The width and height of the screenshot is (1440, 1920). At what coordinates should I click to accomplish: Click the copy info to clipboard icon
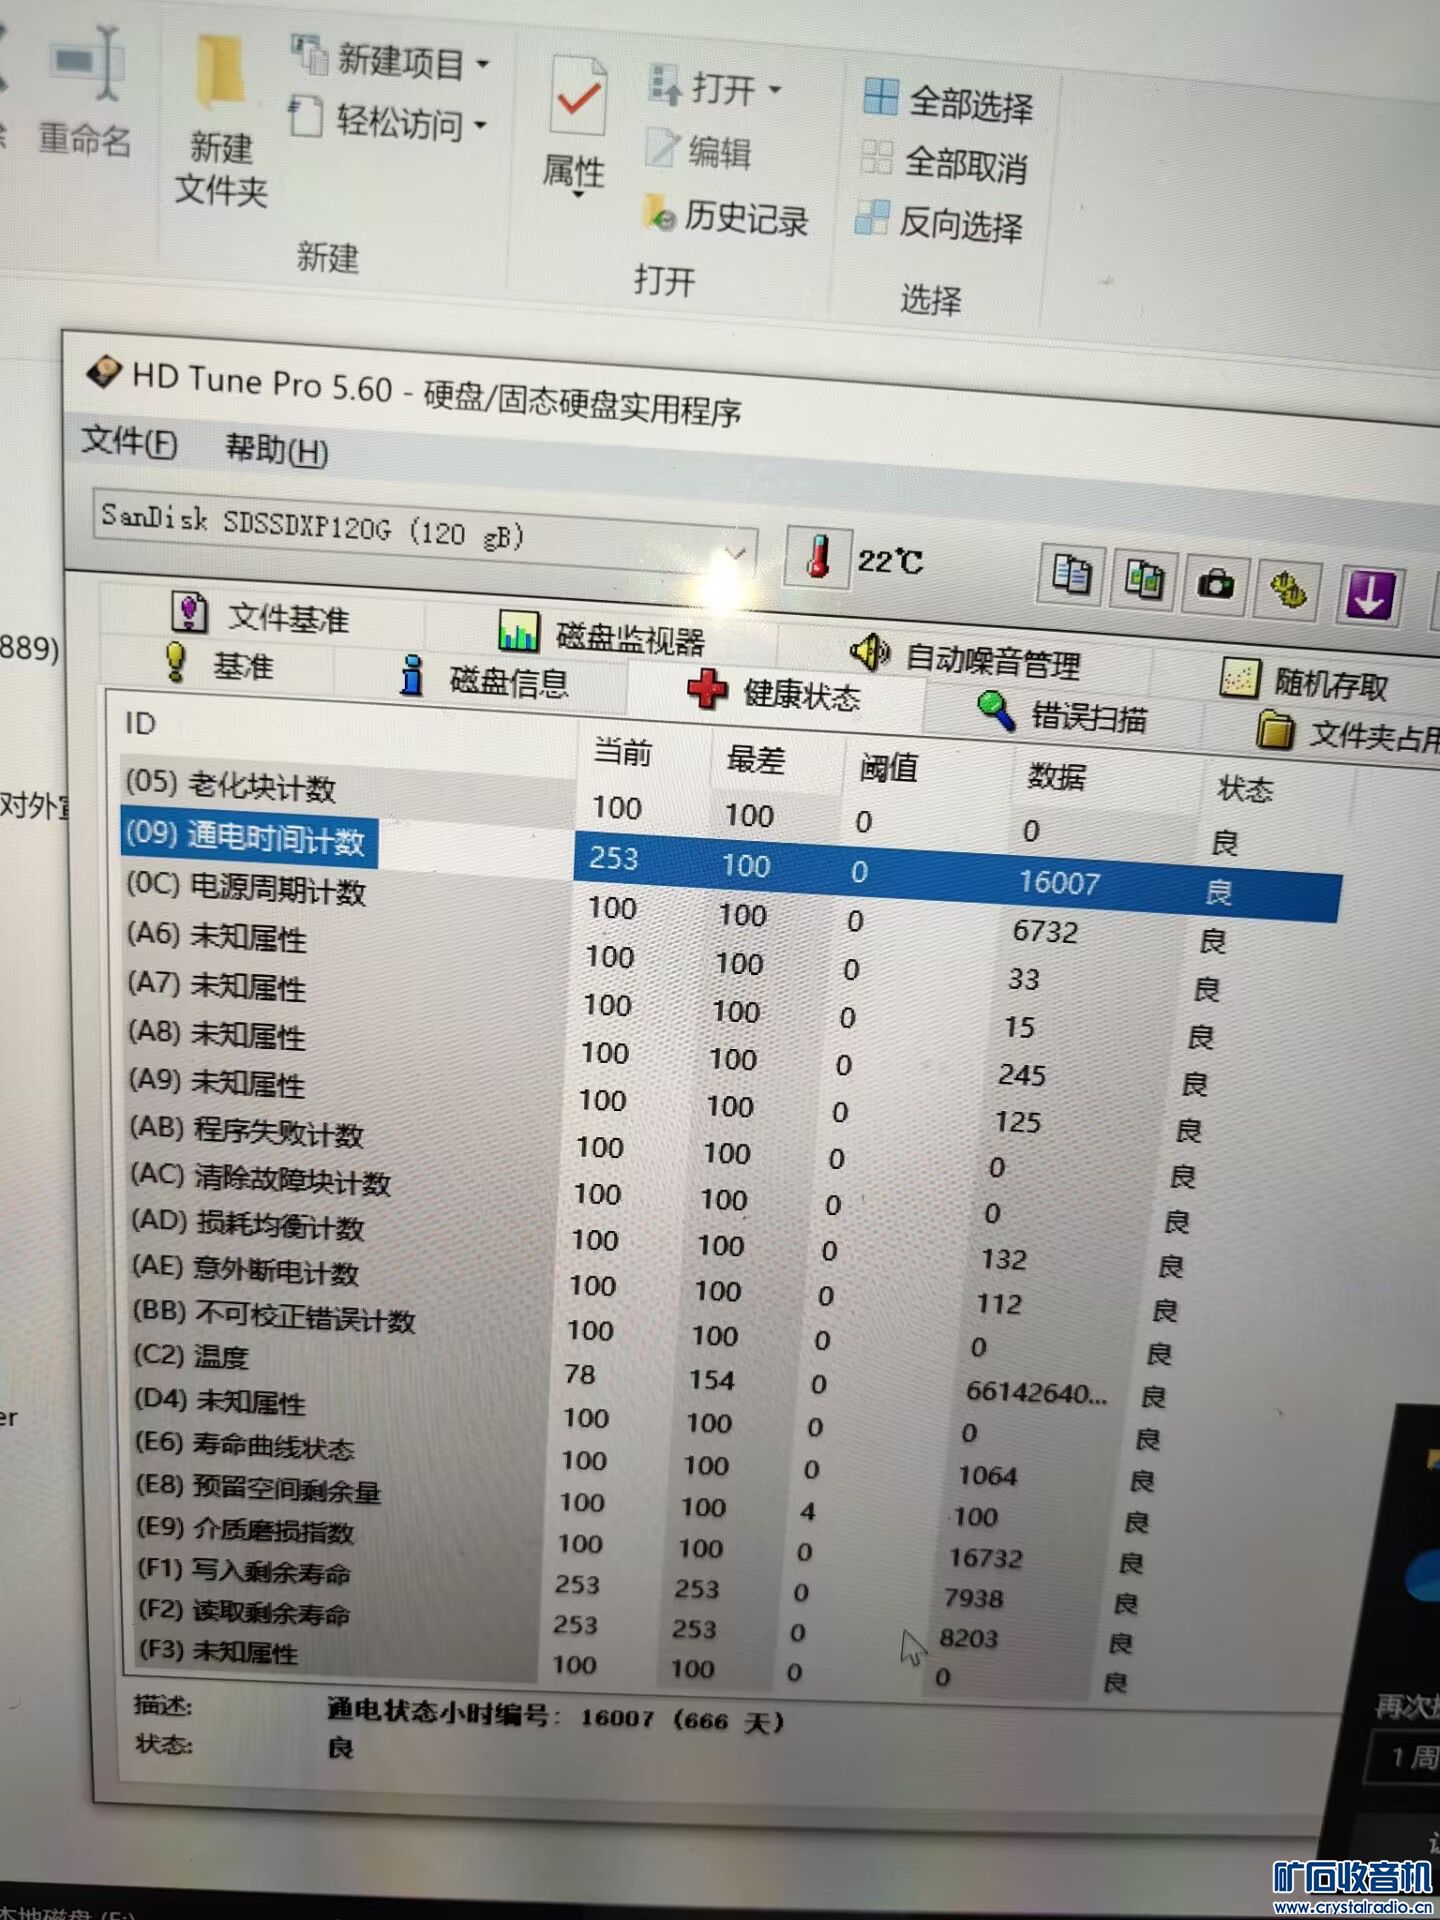pos(1071,574)
